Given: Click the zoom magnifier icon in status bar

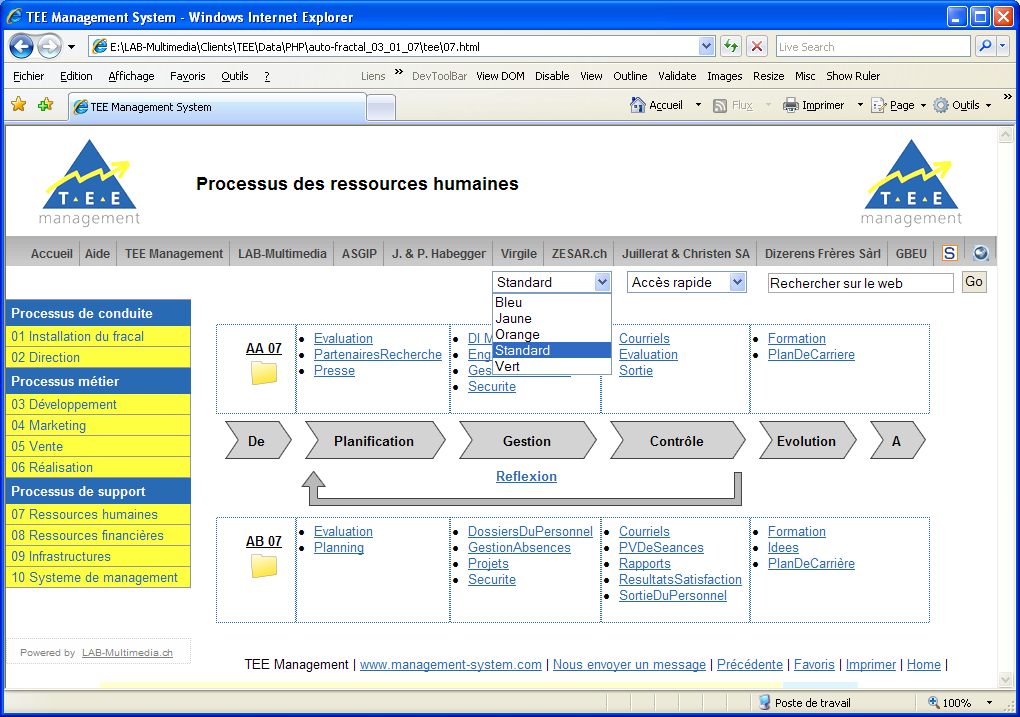Looking at the screenshot, I should pyautogui.click(x=933, y=702).
